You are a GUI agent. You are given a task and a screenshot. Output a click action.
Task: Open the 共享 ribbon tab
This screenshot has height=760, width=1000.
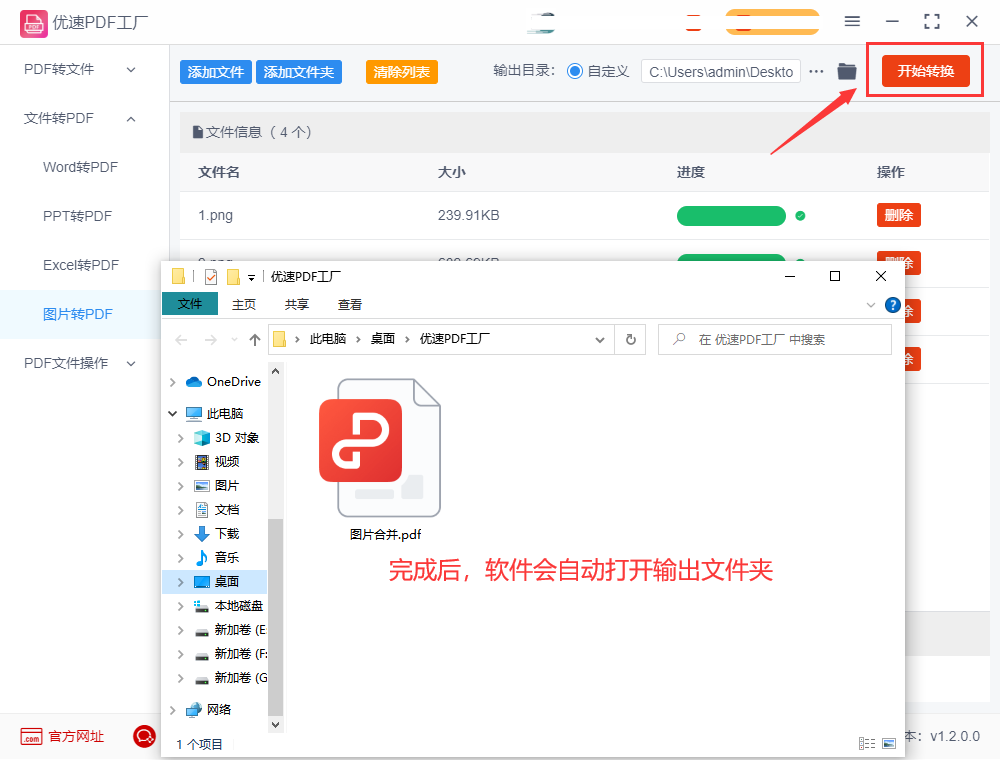[297, 305]
